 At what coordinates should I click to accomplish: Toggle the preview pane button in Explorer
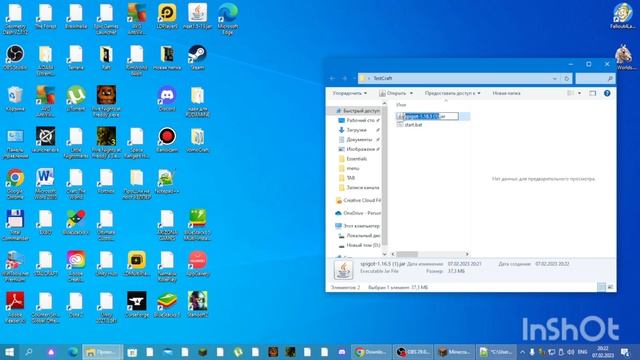[592, 93]
